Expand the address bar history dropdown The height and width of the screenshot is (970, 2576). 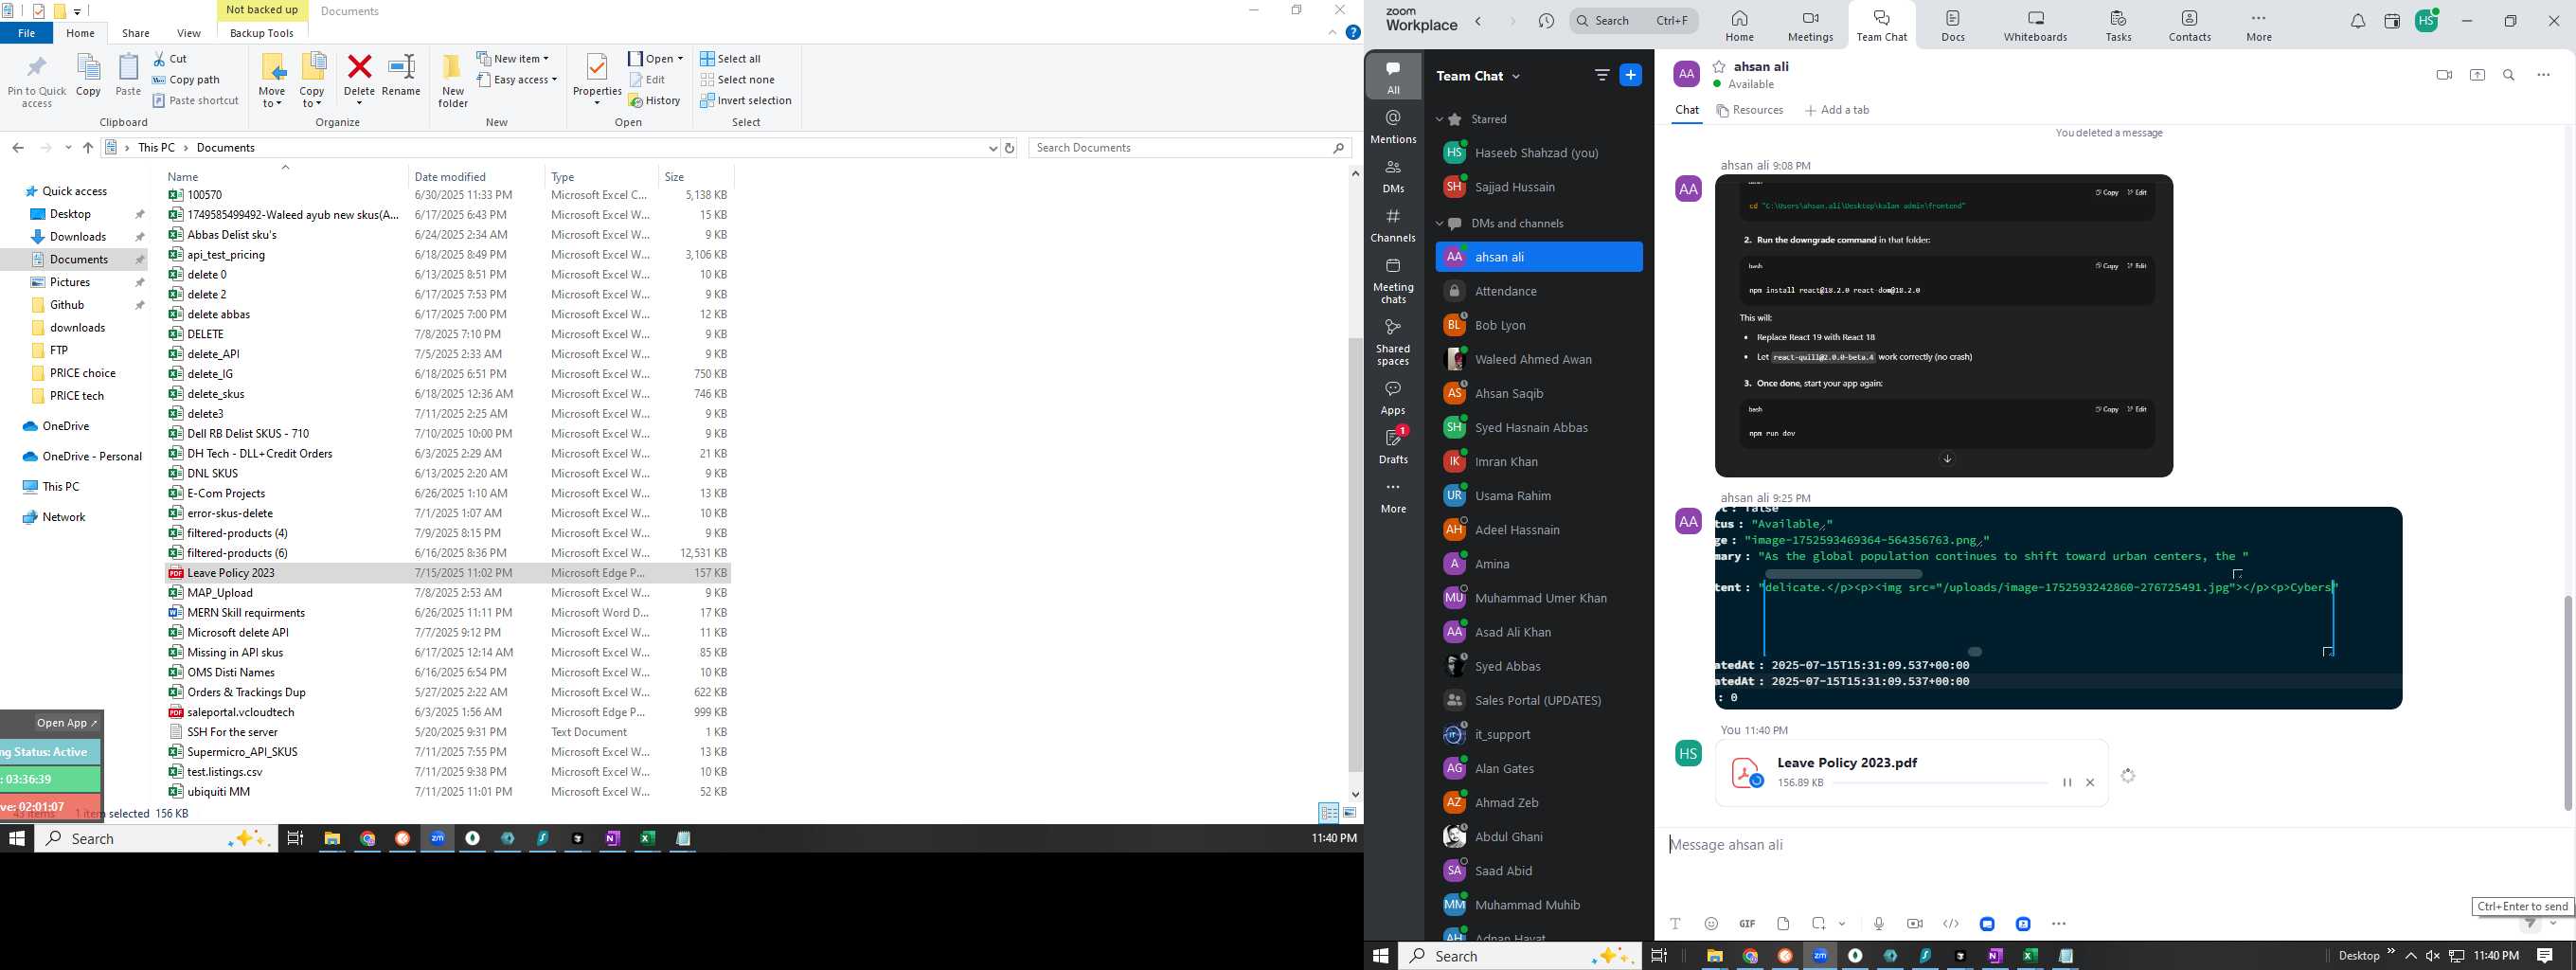point(992,148)
